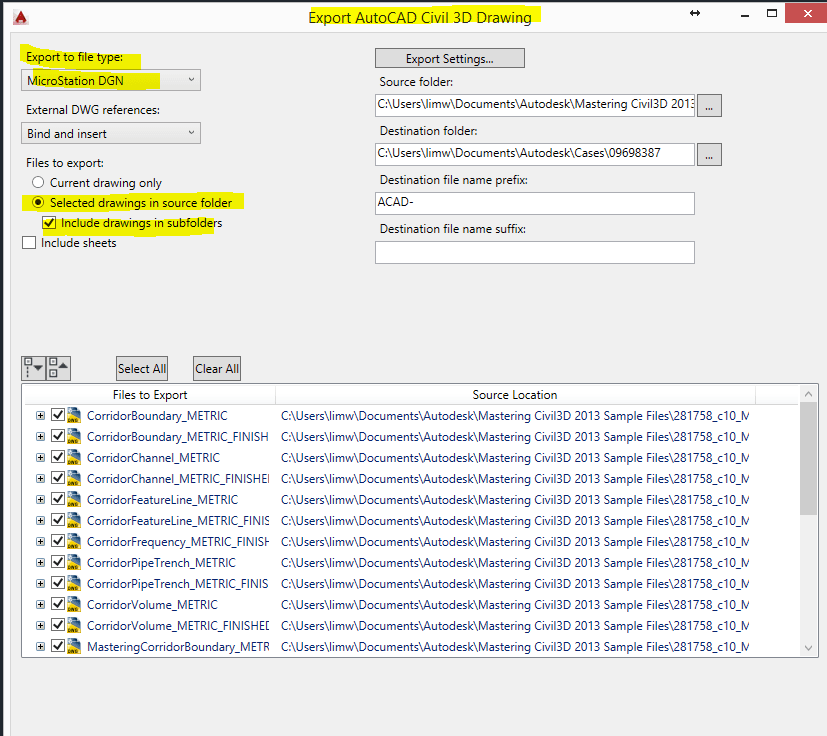Uncheck the CorridorBoundary_METRIC file checkbox
This screenshot has width=827, height=736.
click(x=58, y=415)
